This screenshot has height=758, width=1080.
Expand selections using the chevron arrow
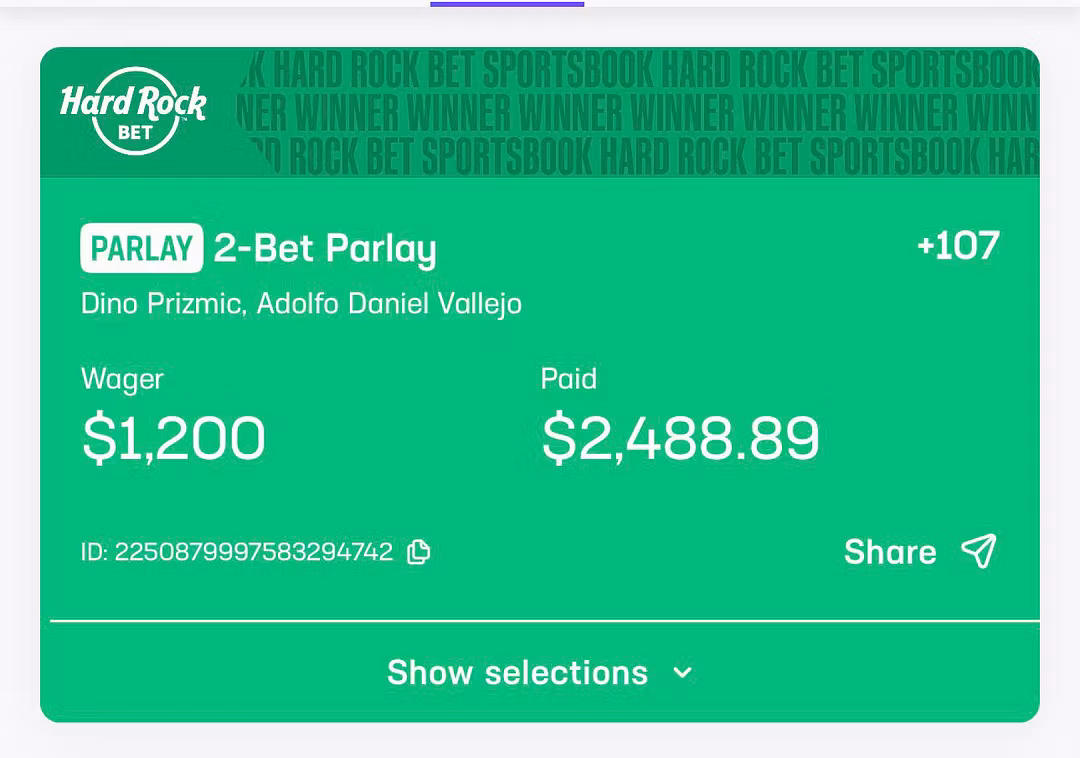click(x=682, y=672)
